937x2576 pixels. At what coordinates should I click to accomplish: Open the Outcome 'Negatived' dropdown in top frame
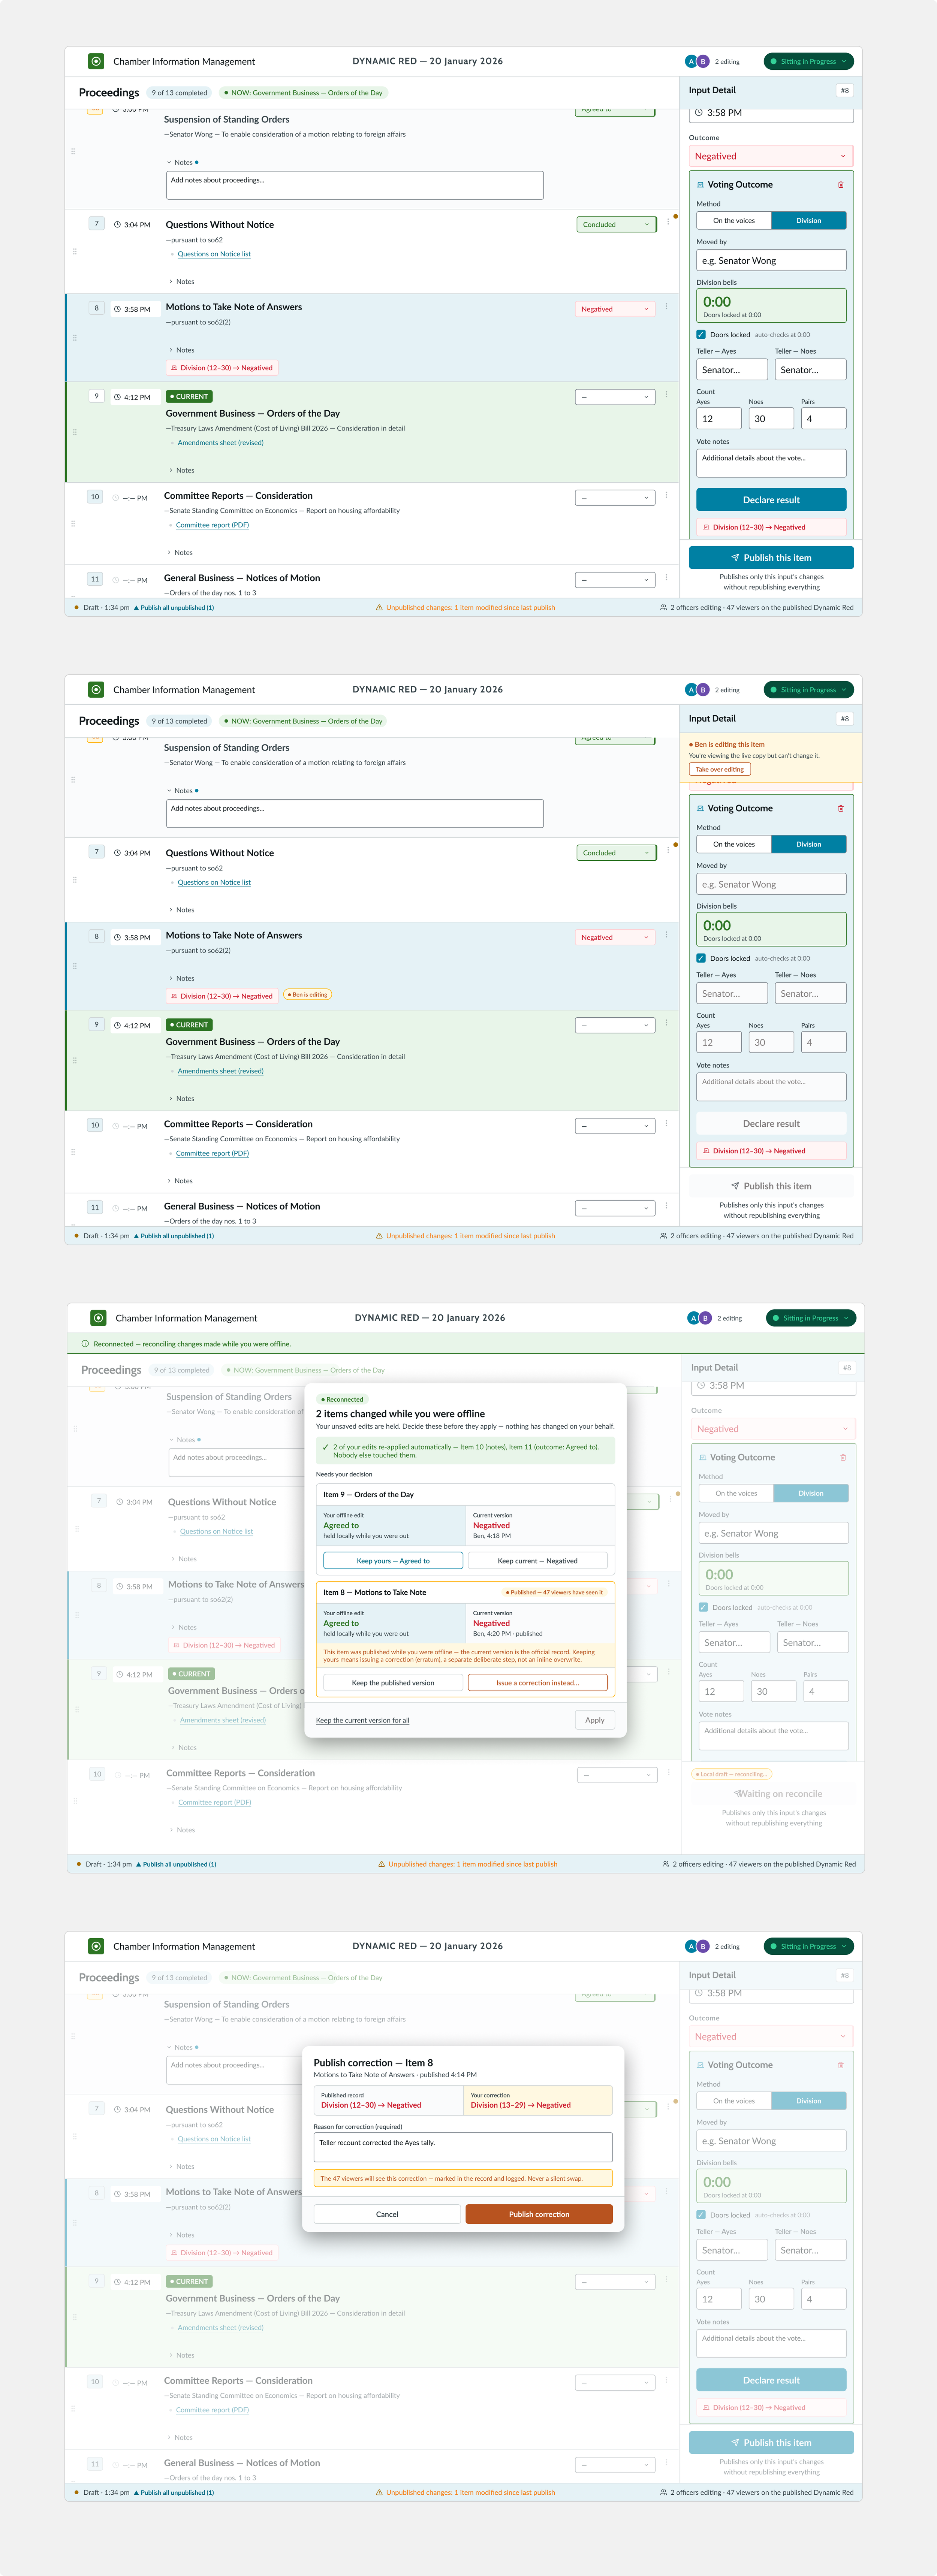[x=771, y=156]
